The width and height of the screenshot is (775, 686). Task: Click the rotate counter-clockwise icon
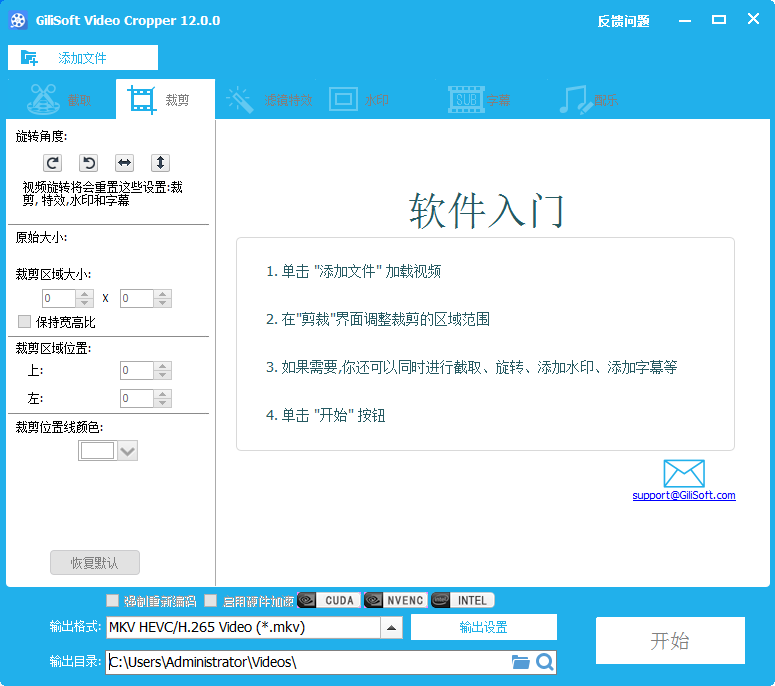(x=88, y=163)
